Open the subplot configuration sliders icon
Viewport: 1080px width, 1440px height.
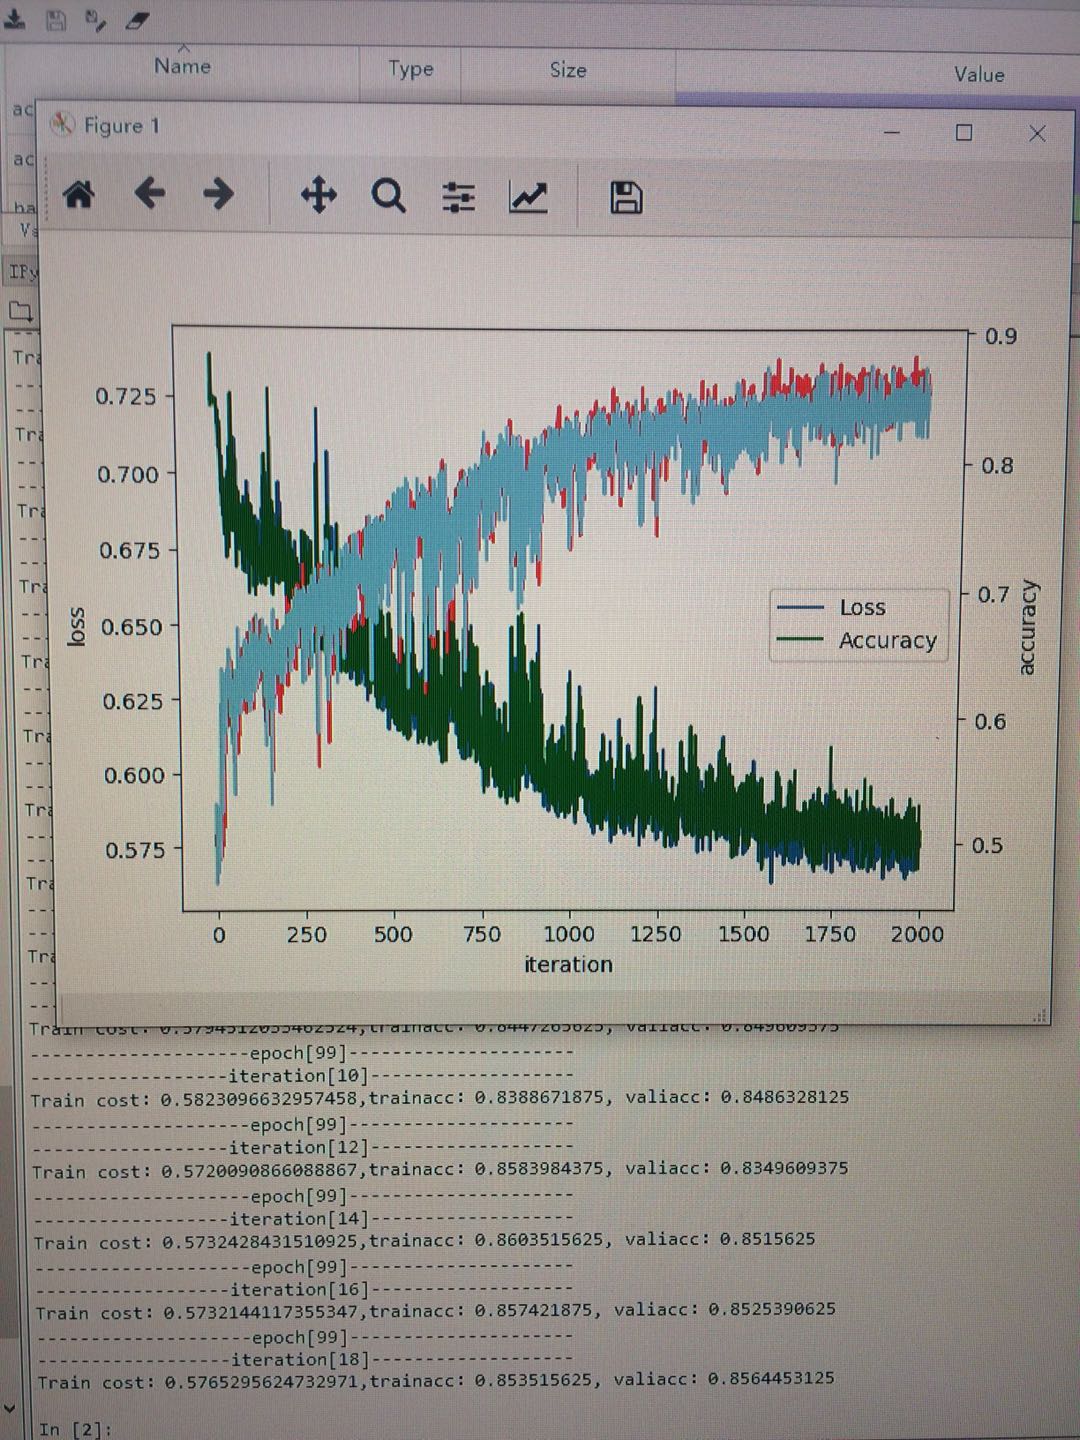click(458, 197)
